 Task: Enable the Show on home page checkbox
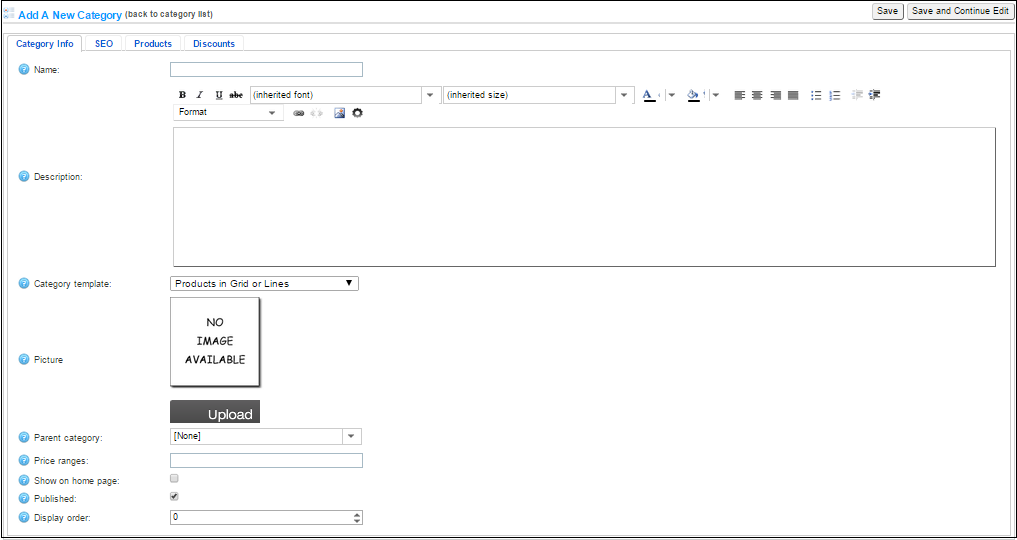[174, 479]
